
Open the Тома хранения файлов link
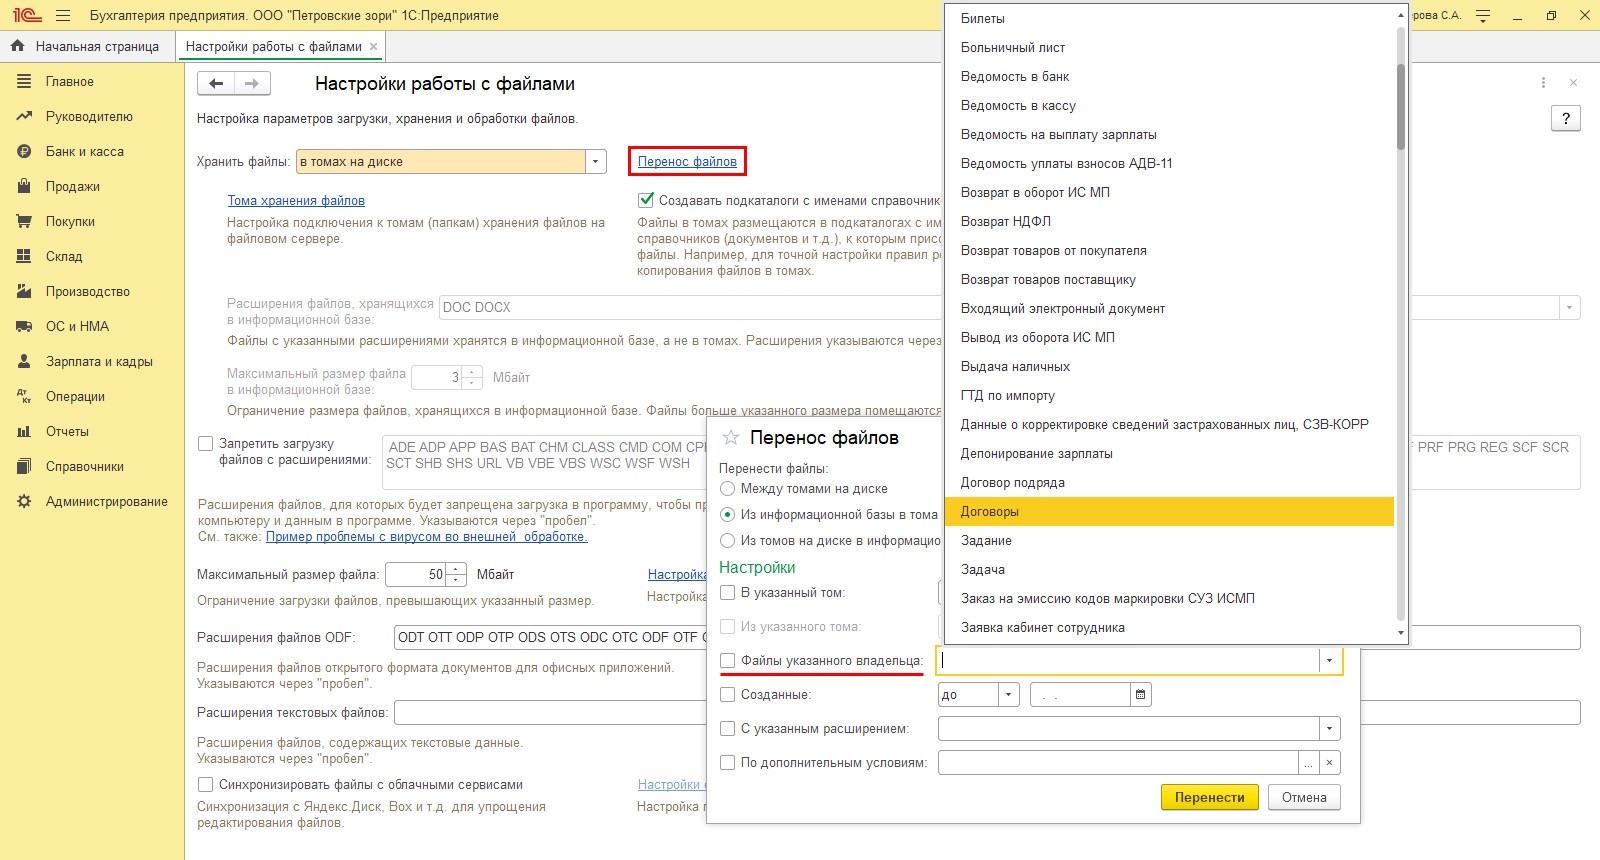click(x=296, y=201)
